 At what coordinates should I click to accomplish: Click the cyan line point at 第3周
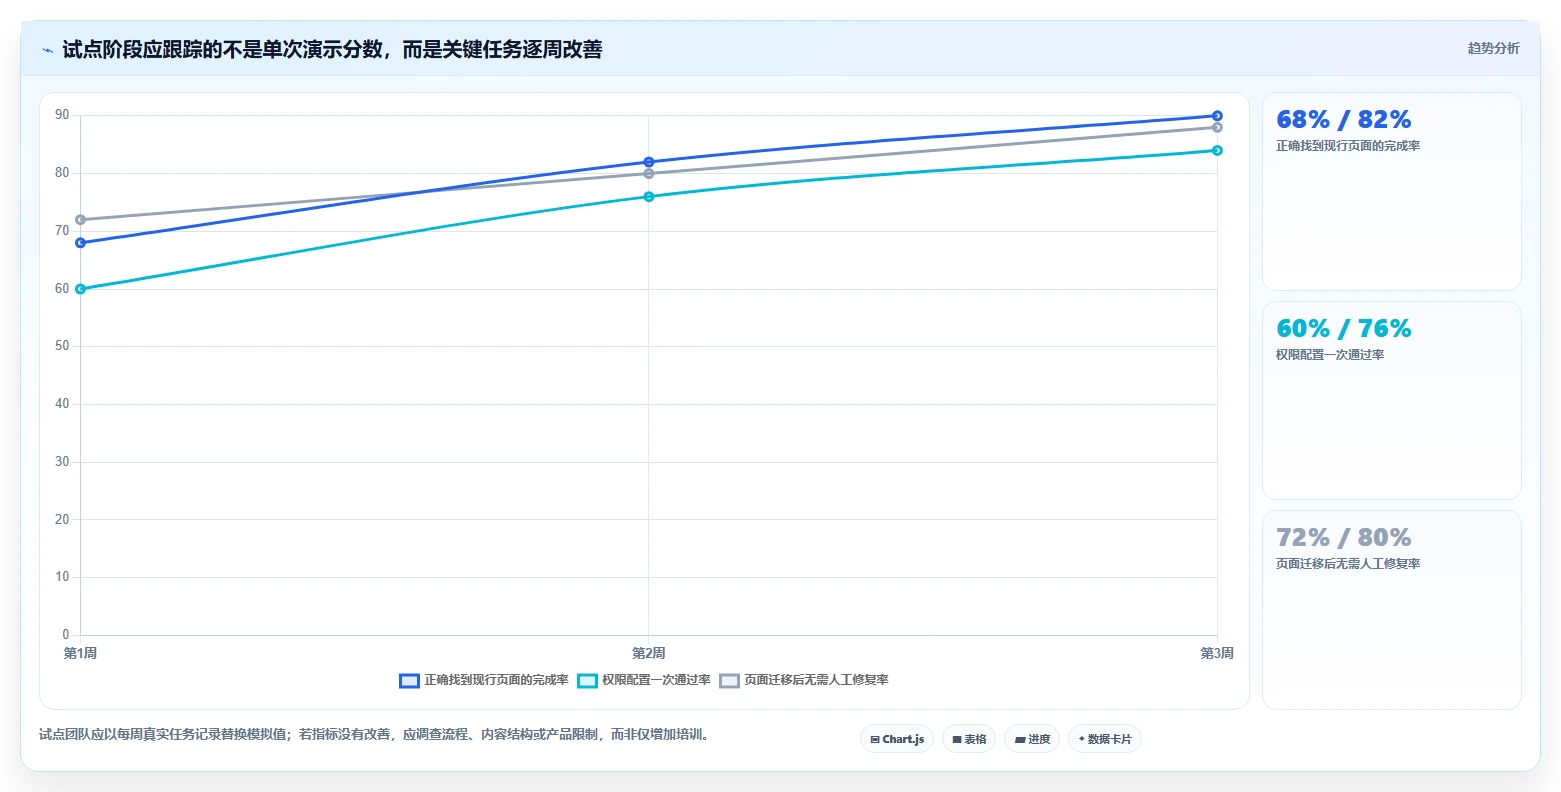tap(1217, 151)
